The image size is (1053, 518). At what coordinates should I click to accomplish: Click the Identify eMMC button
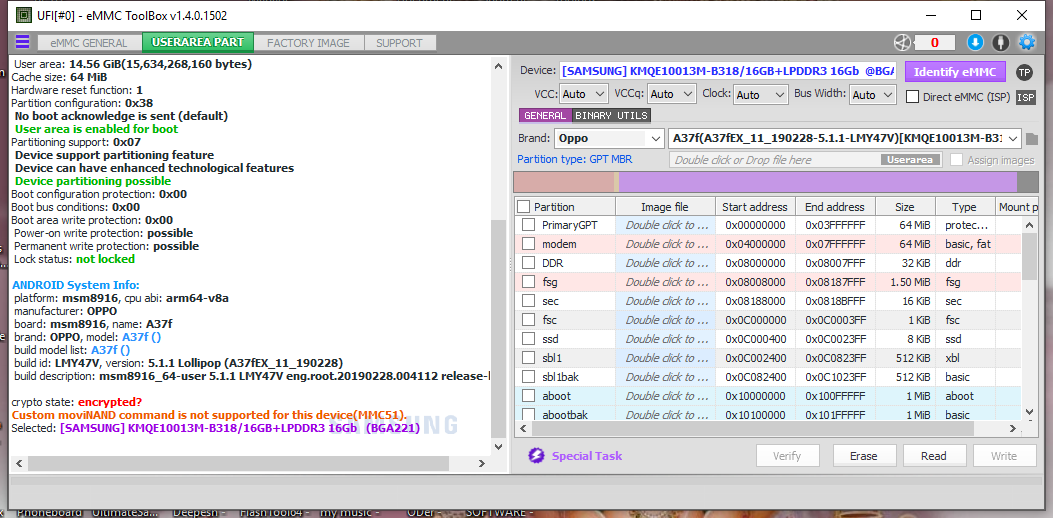click(955, 72)
